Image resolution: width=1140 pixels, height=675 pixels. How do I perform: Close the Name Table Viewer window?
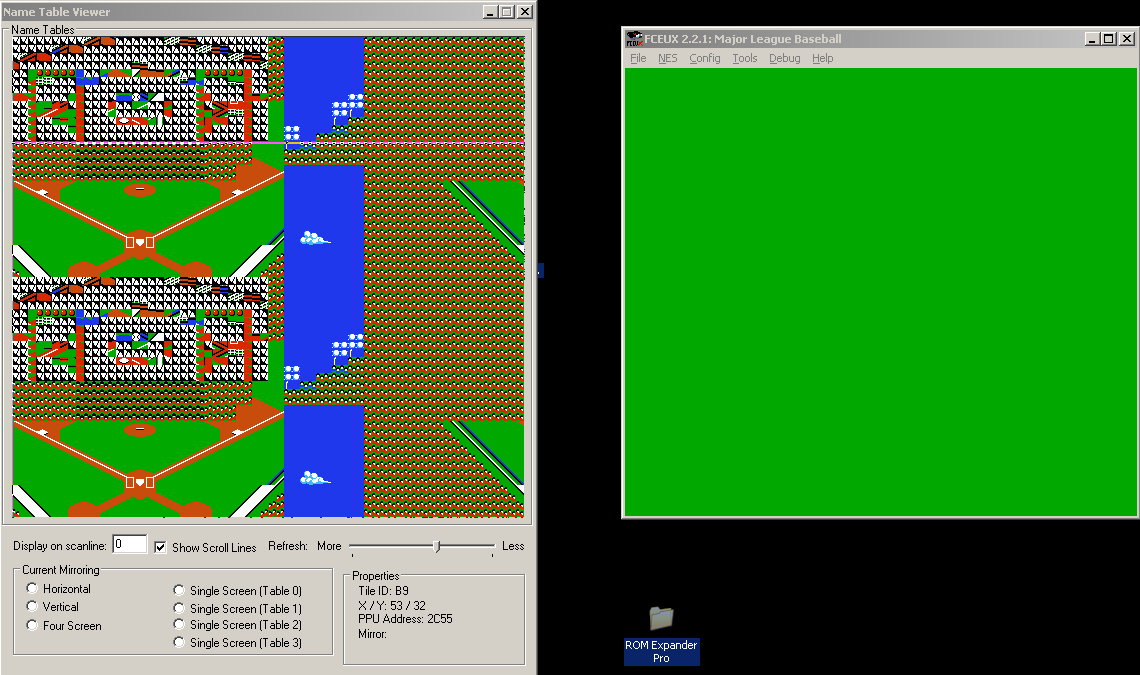click(x=525, y=12)
